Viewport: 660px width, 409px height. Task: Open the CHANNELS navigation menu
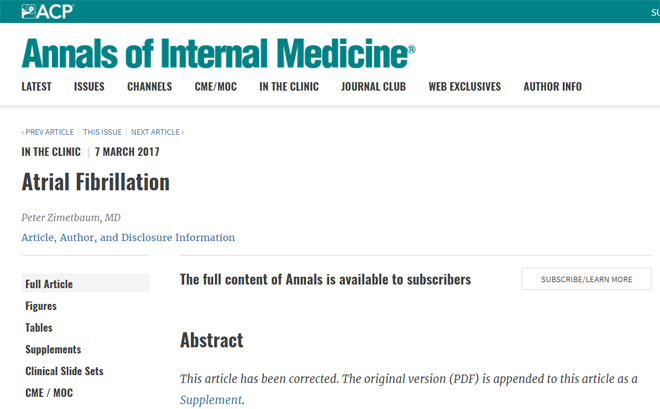[x=149, y=87]
